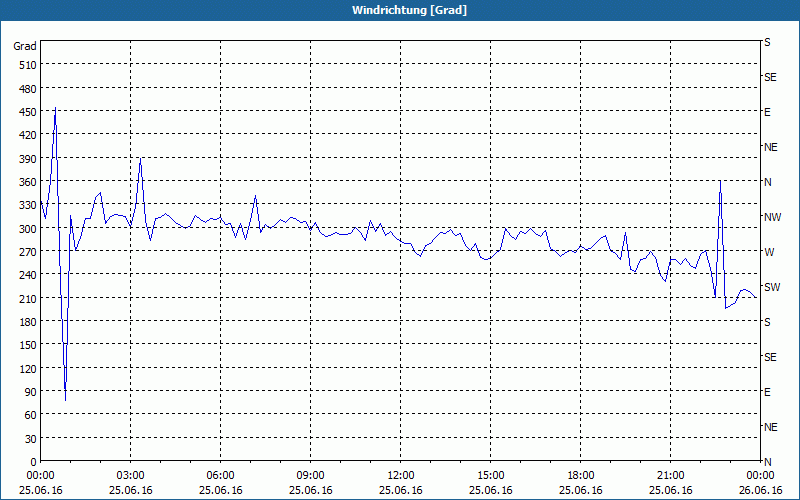
Task: Click the 480 value on the degree axis
Action: [29, 89]
